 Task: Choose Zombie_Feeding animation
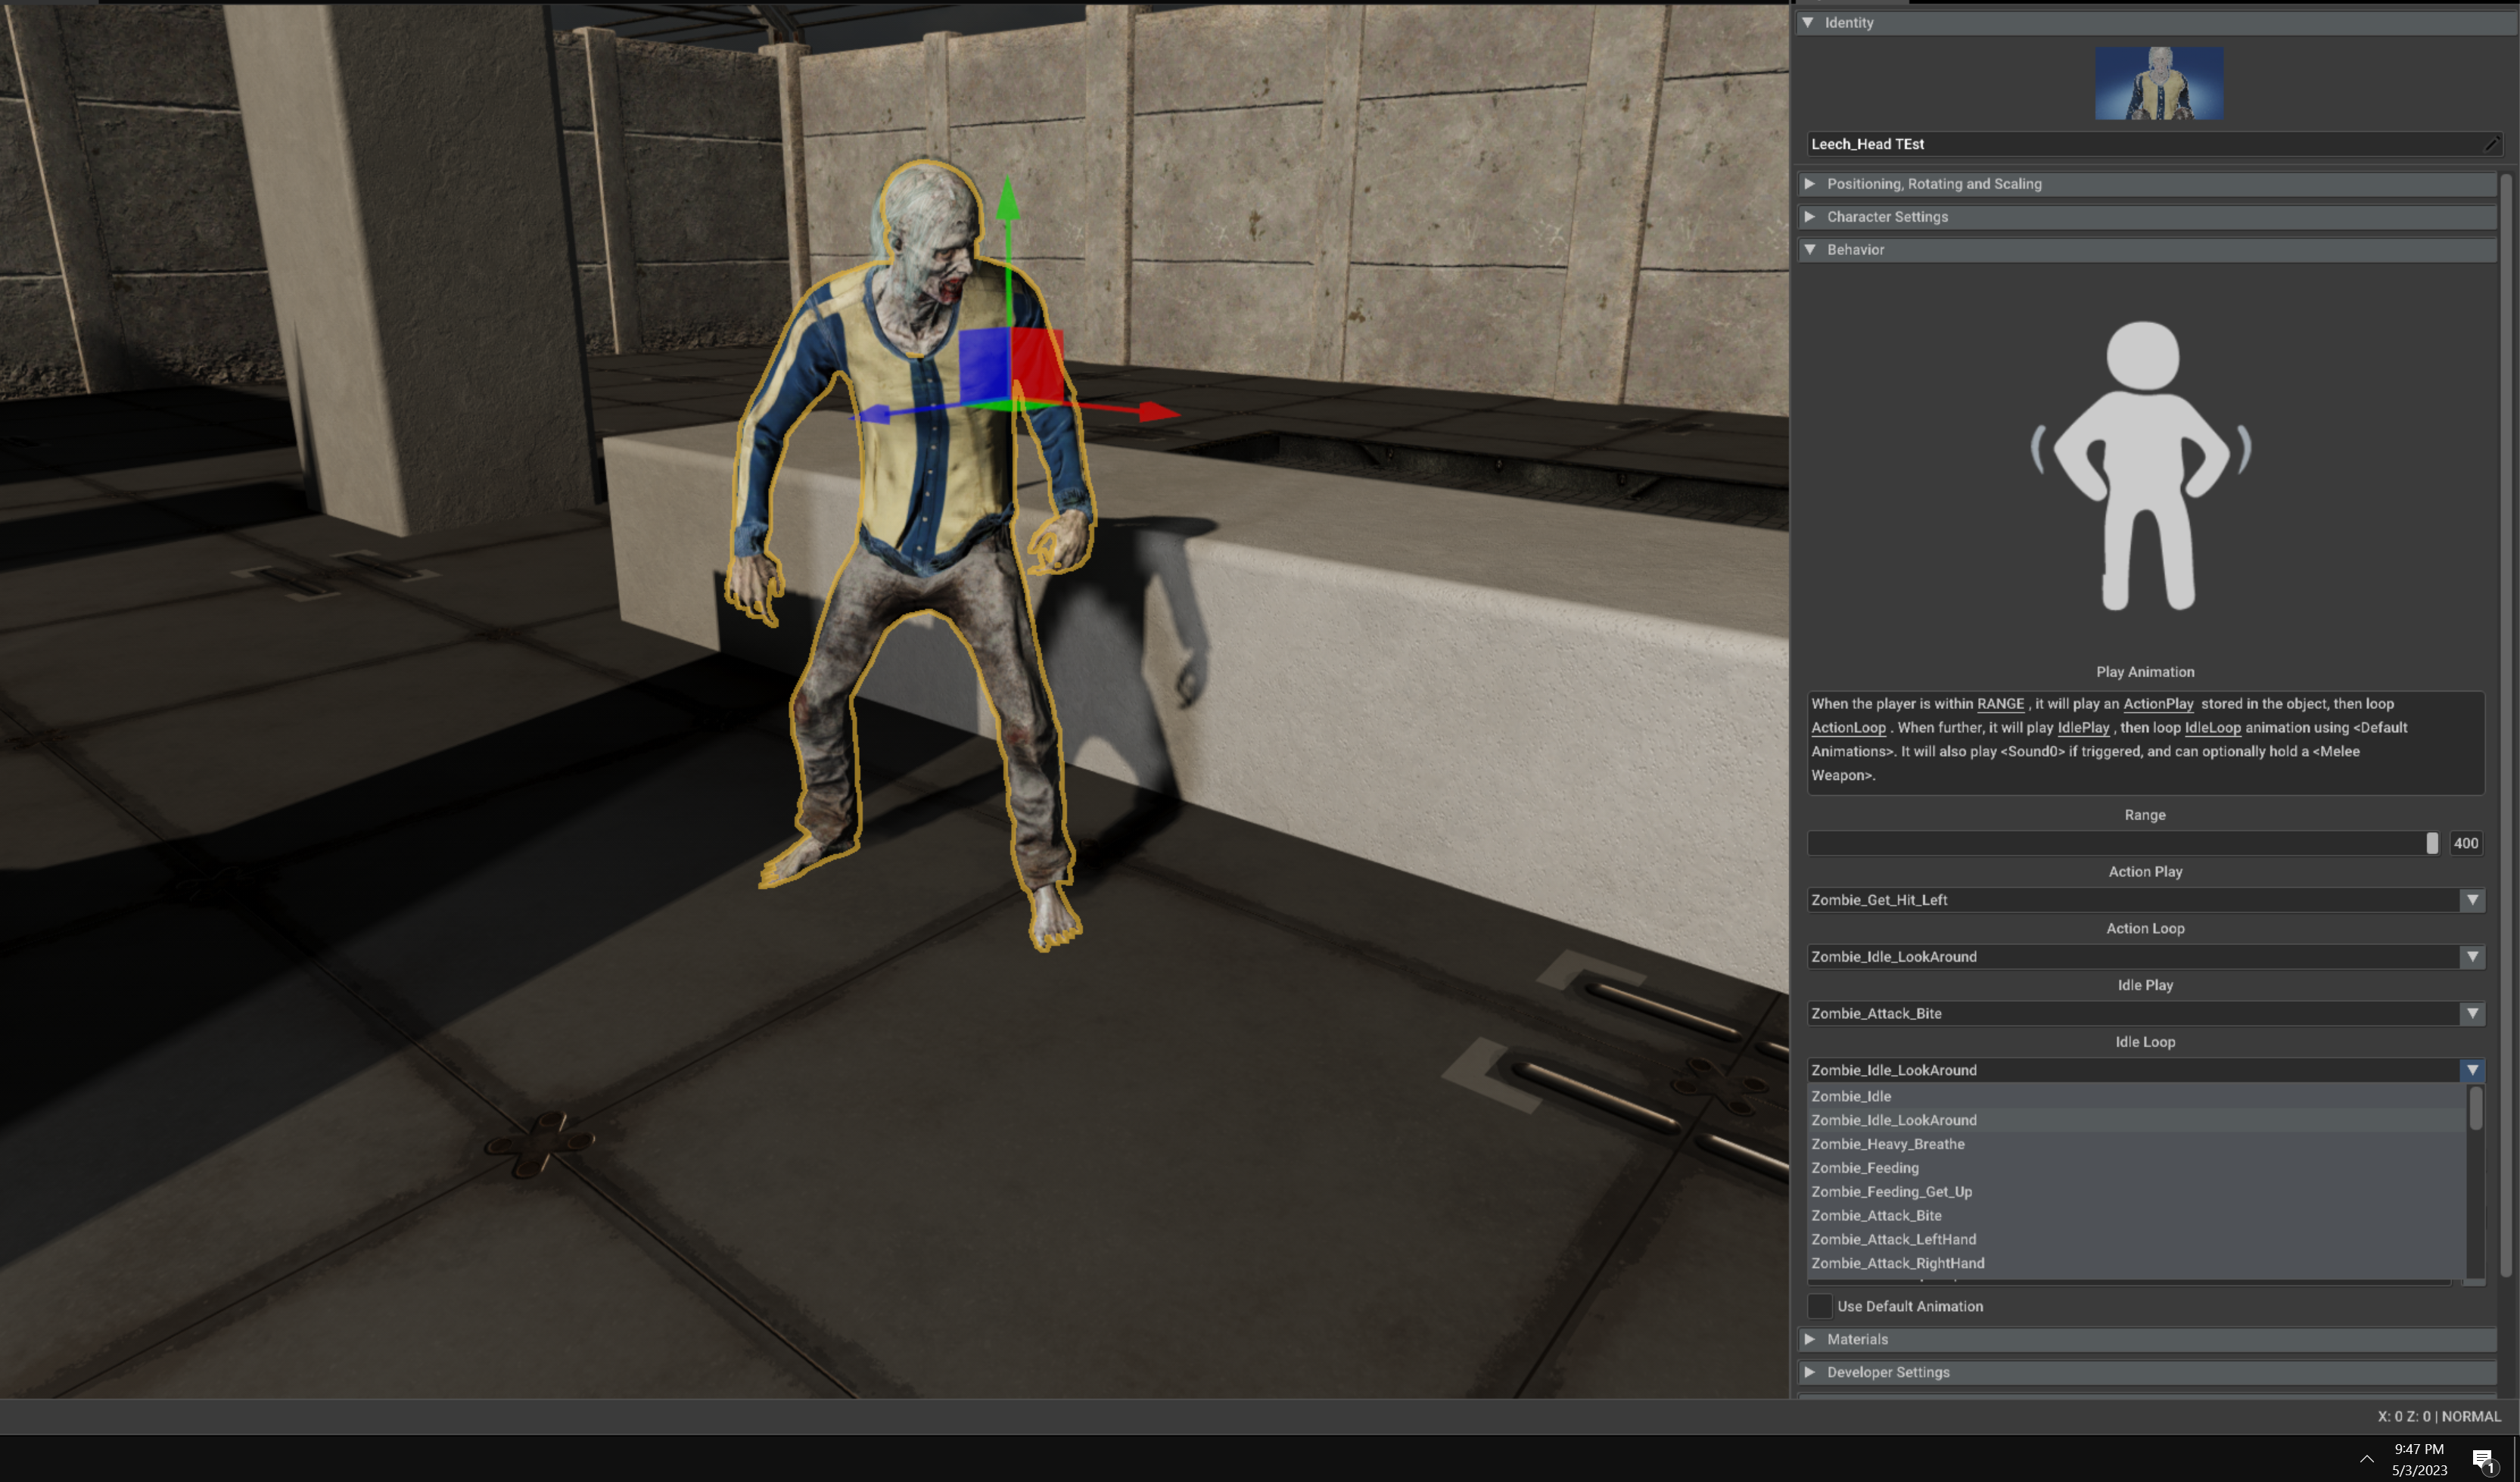2136,1168
